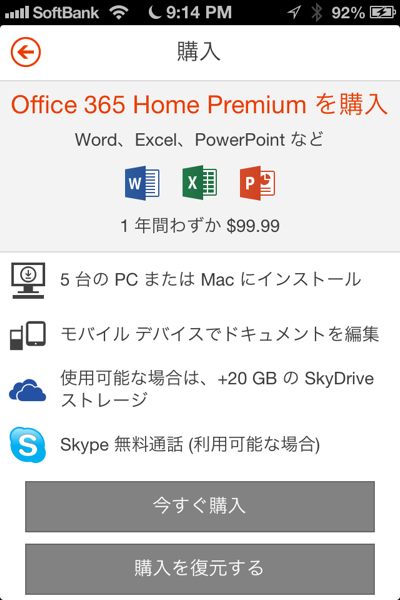Click the Word app icon
Image resolution: width=400 pixels, height=600 pixels.
click(x=142, y=183)
